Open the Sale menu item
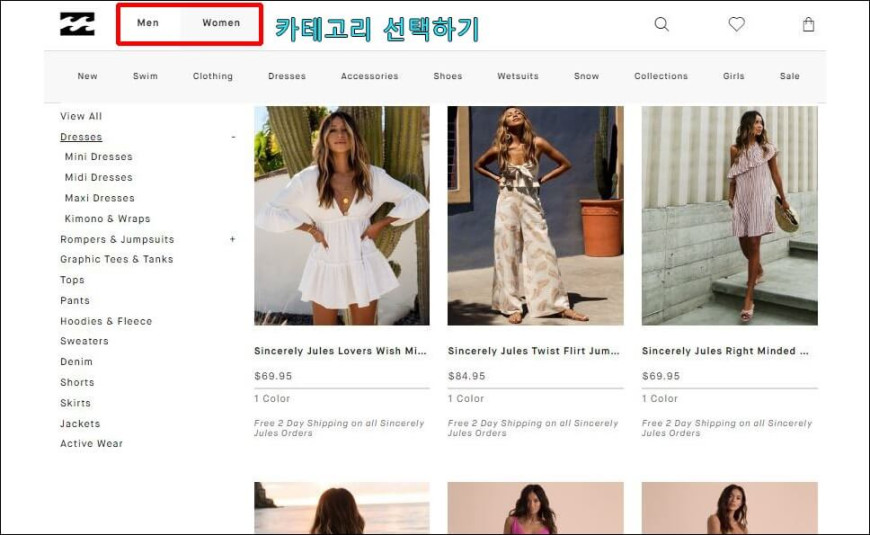The height and width of the screenshot is (535, 870). 790,76
